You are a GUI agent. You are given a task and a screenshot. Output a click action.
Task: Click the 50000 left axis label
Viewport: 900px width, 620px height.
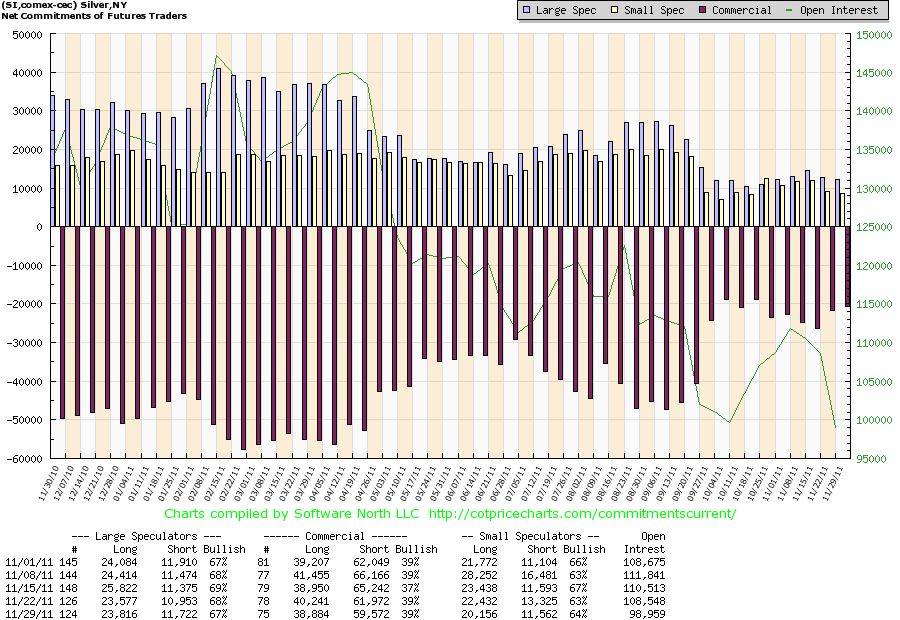[x=28, y=35]
